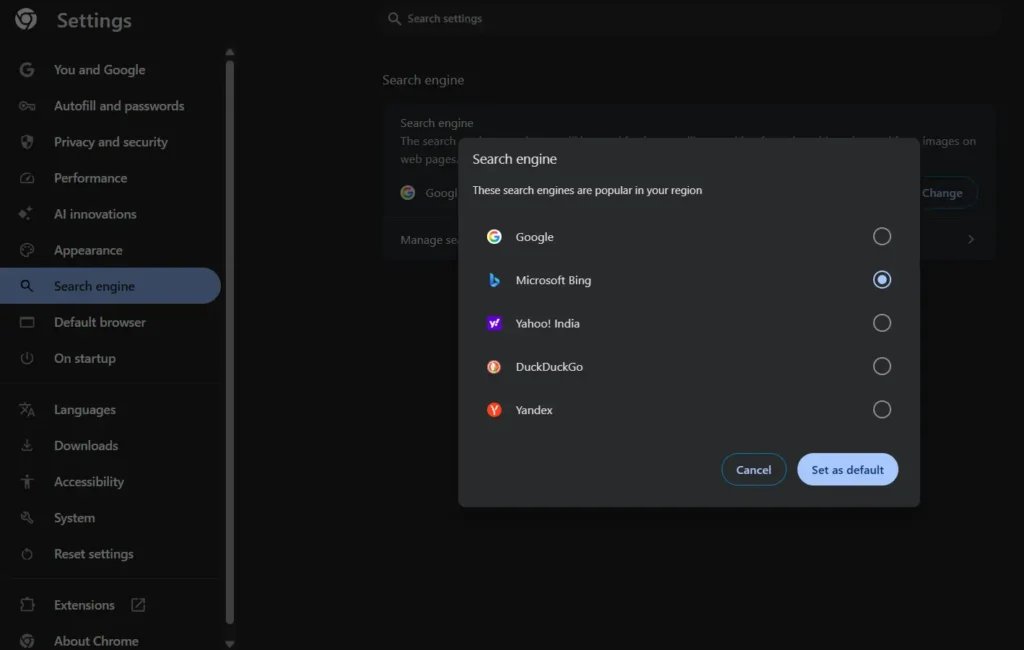Click the DuckDuckGo label text
The height and width of the screenshot is (650, 1024).
[x=549, y=366]
